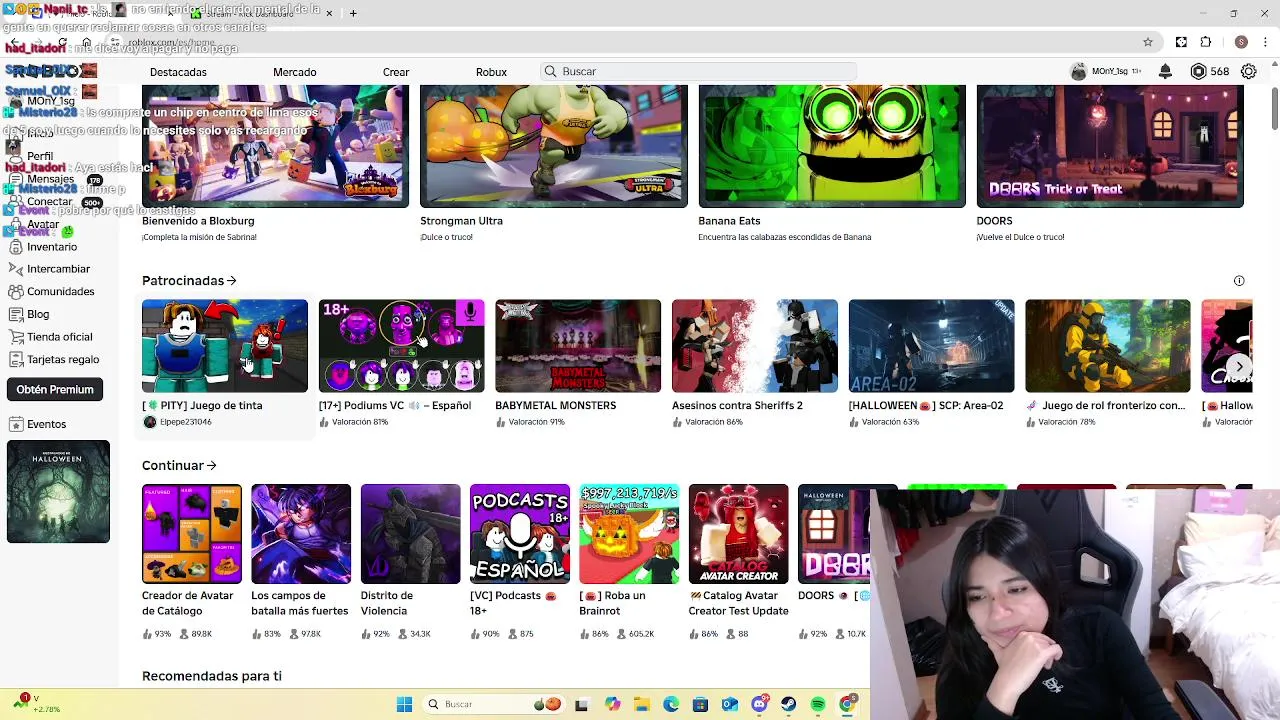The image size is (1280, 720).
Task: Open Microsoft Edge from taskbar
Action: point(671,704)
